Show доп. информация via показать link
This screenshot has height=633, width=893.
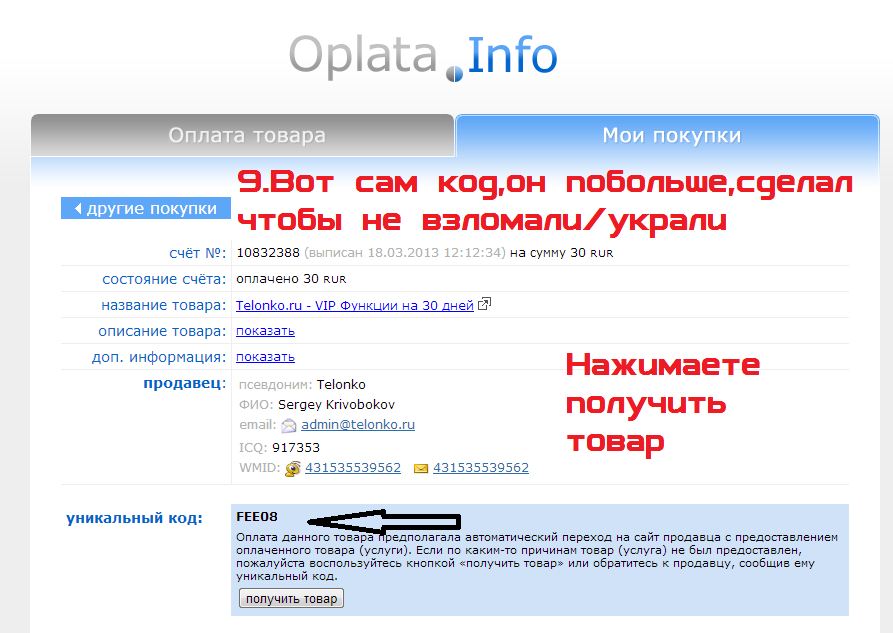click(265, 357)
